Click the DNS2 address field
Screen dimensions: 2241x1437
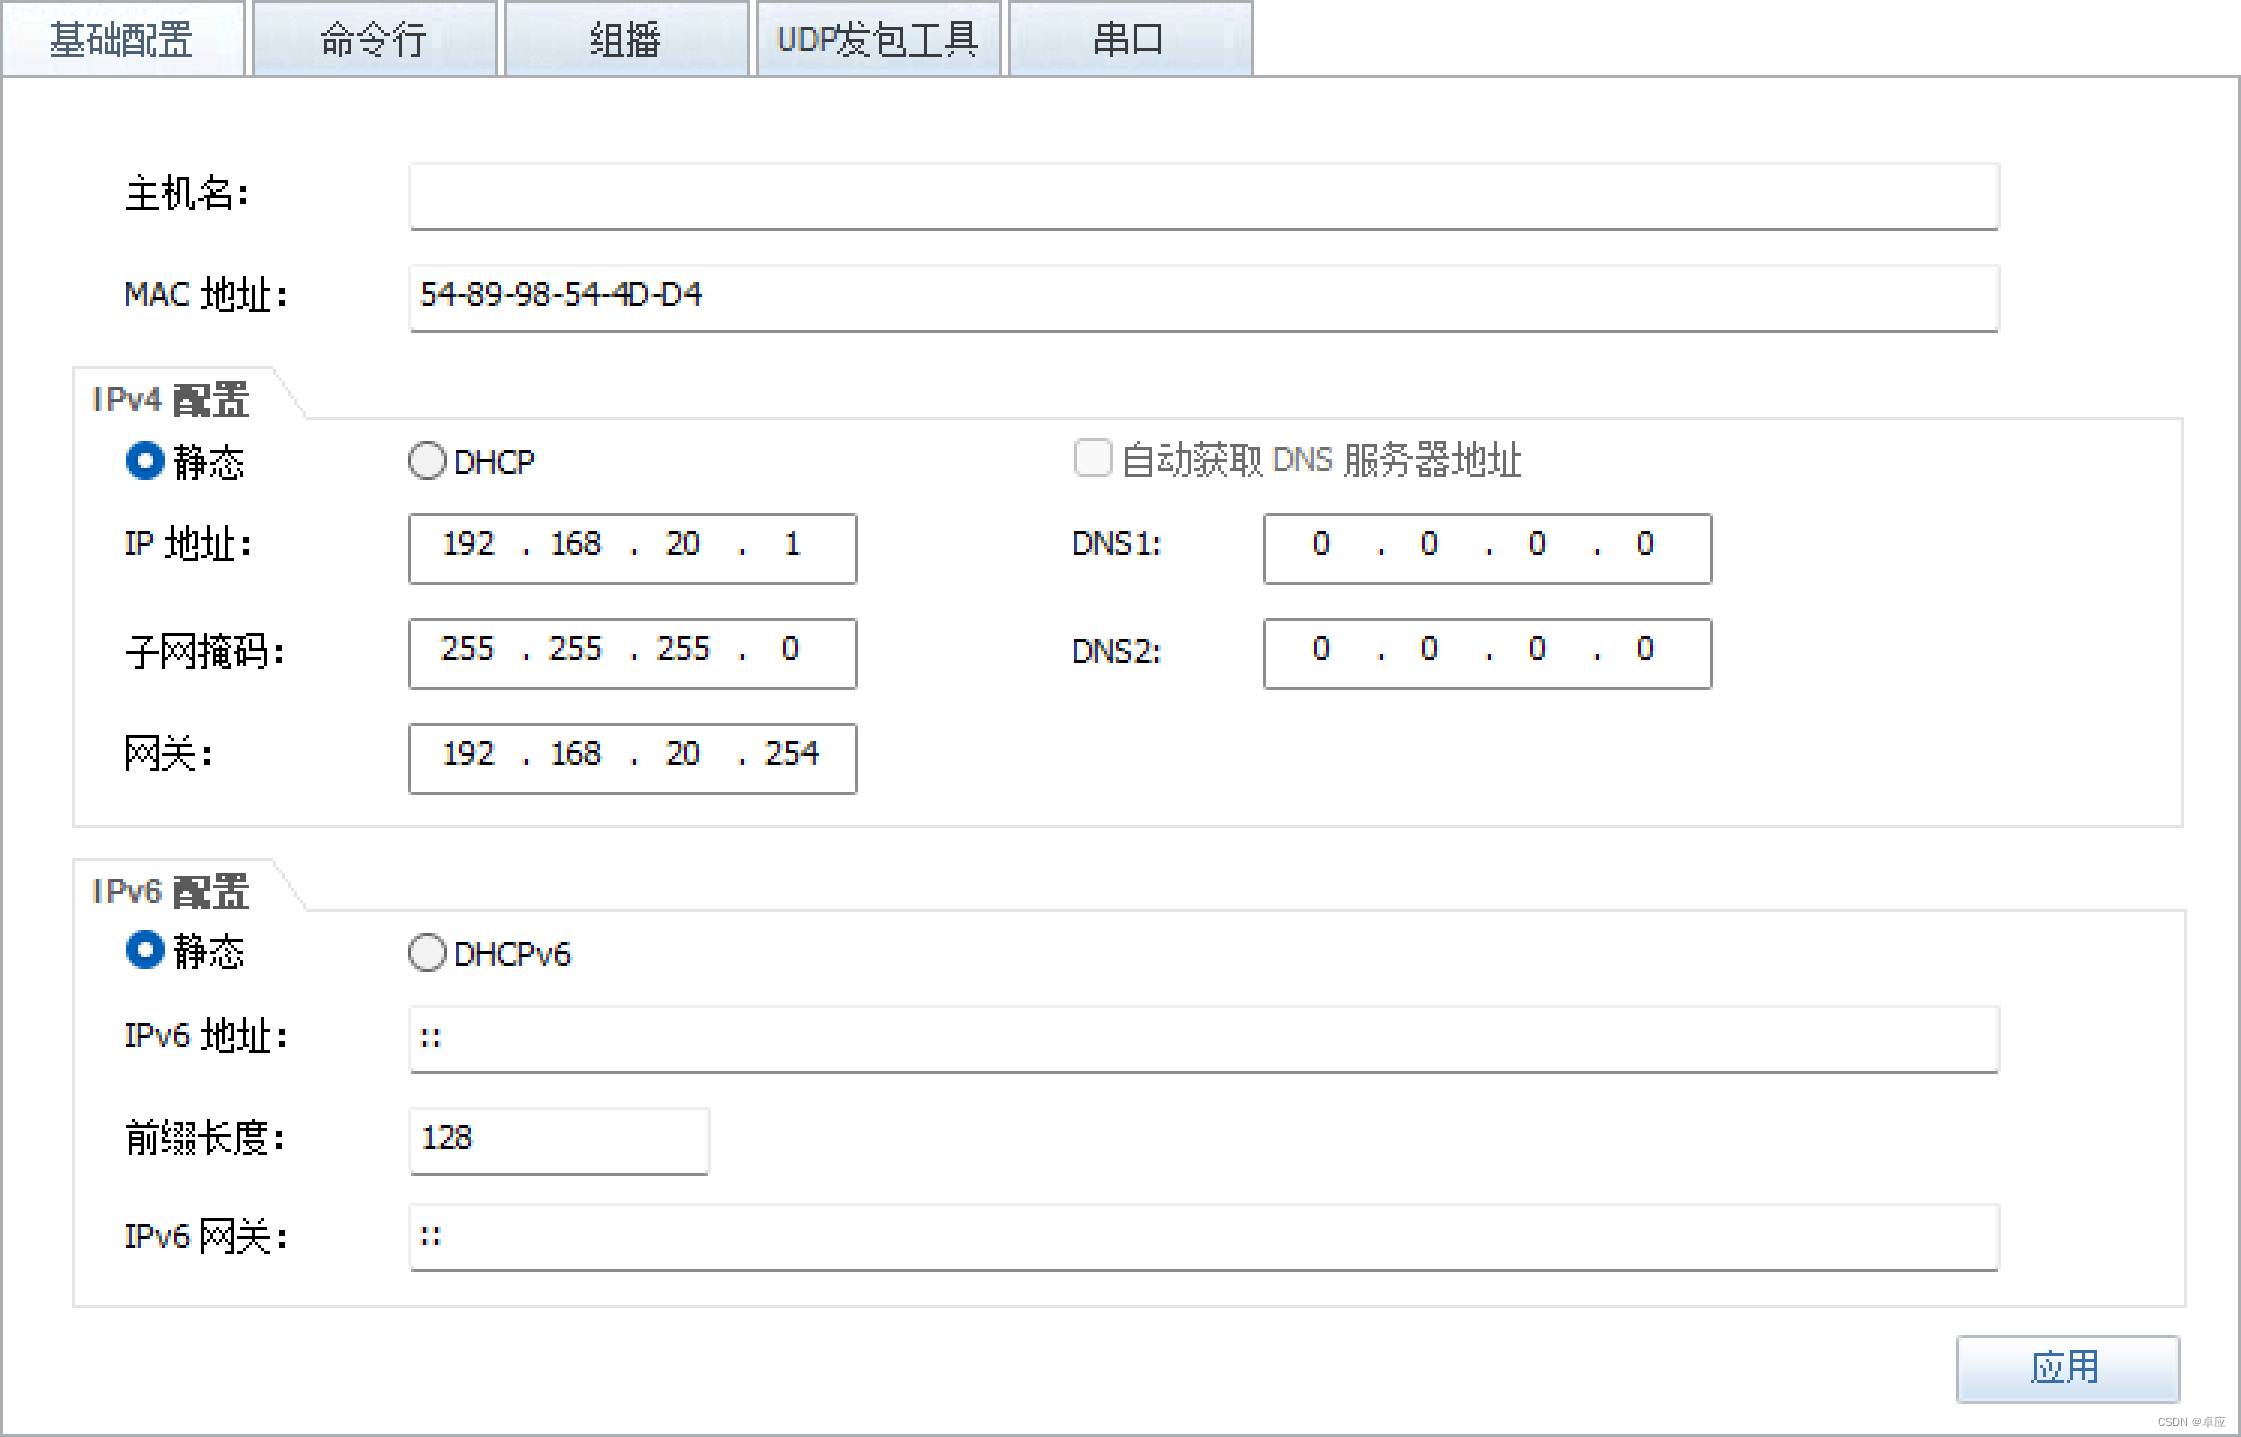coord(1487,653)
